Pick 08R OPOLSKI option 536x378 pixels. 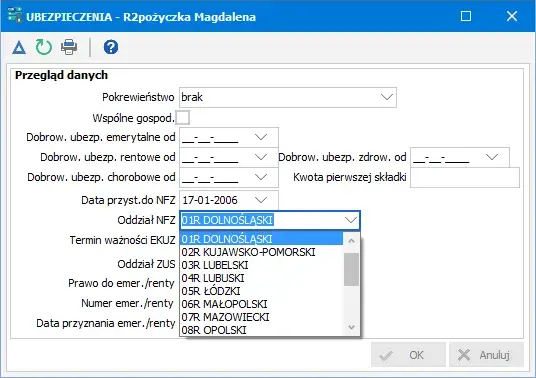(x=262, y=330)
